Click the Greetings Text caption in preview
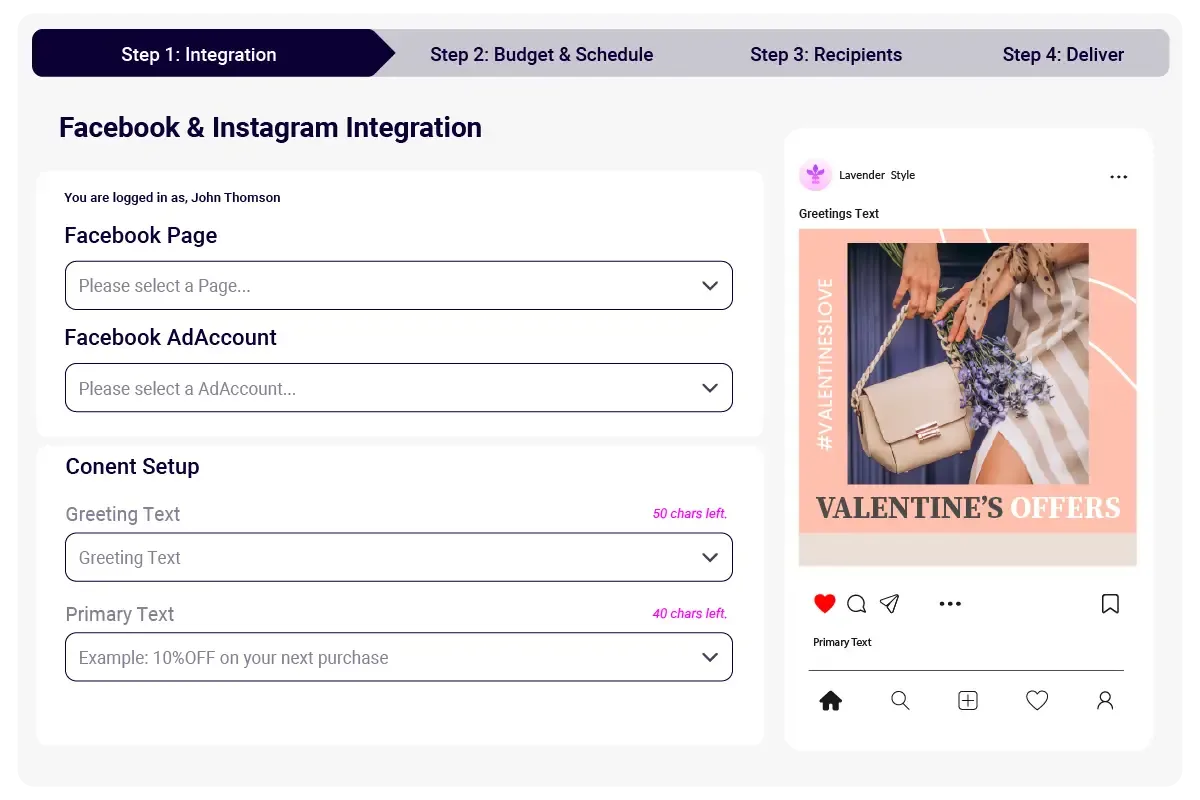Viewport: 1200px width, 800px height. pos(839,214)
